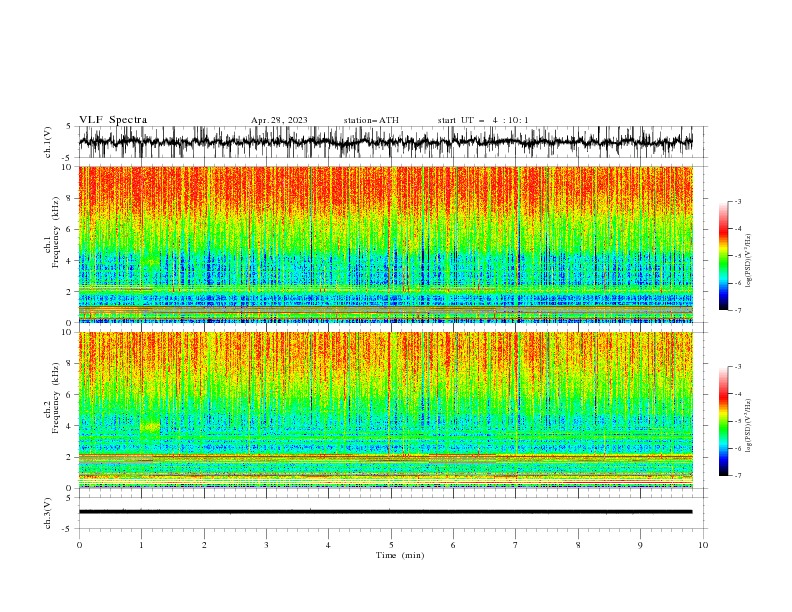Click time axis tick label '0'
This screenshot has width=792, height=612.
tap(79, 545)
